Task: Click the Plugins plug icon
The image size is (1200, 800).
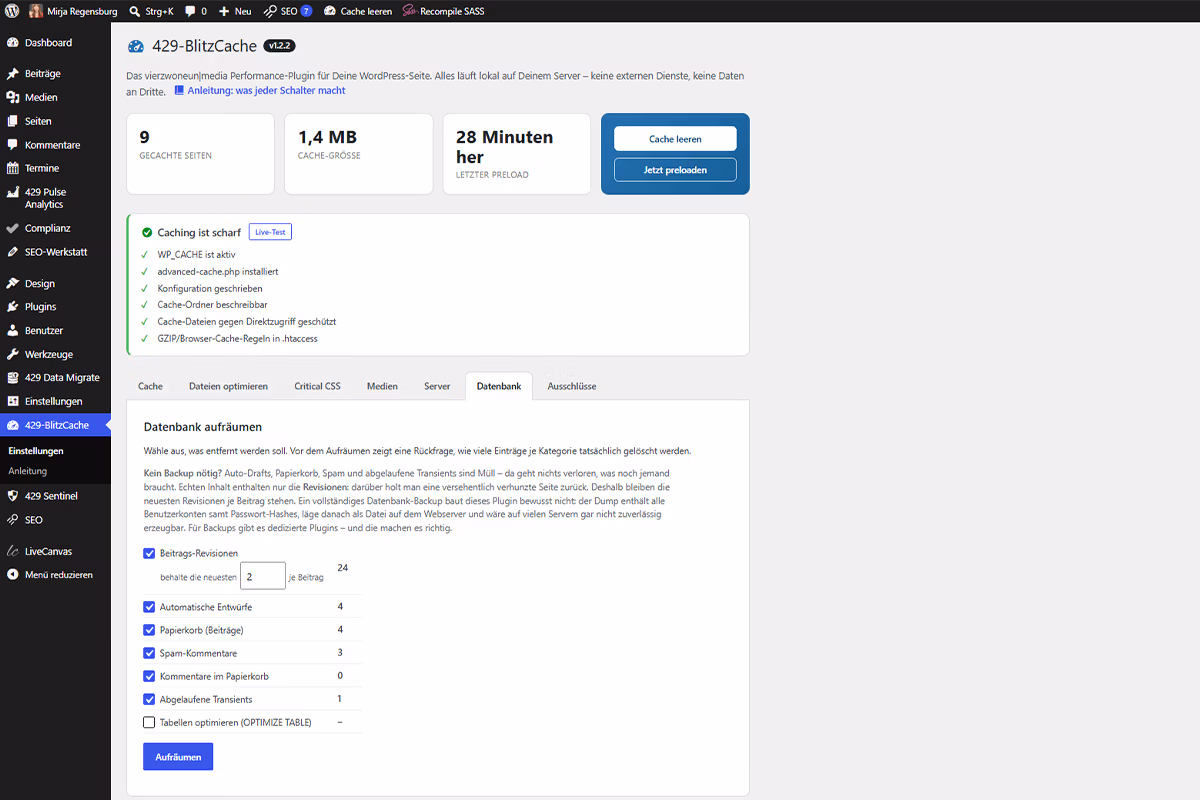Action: (x=13, y=307)
